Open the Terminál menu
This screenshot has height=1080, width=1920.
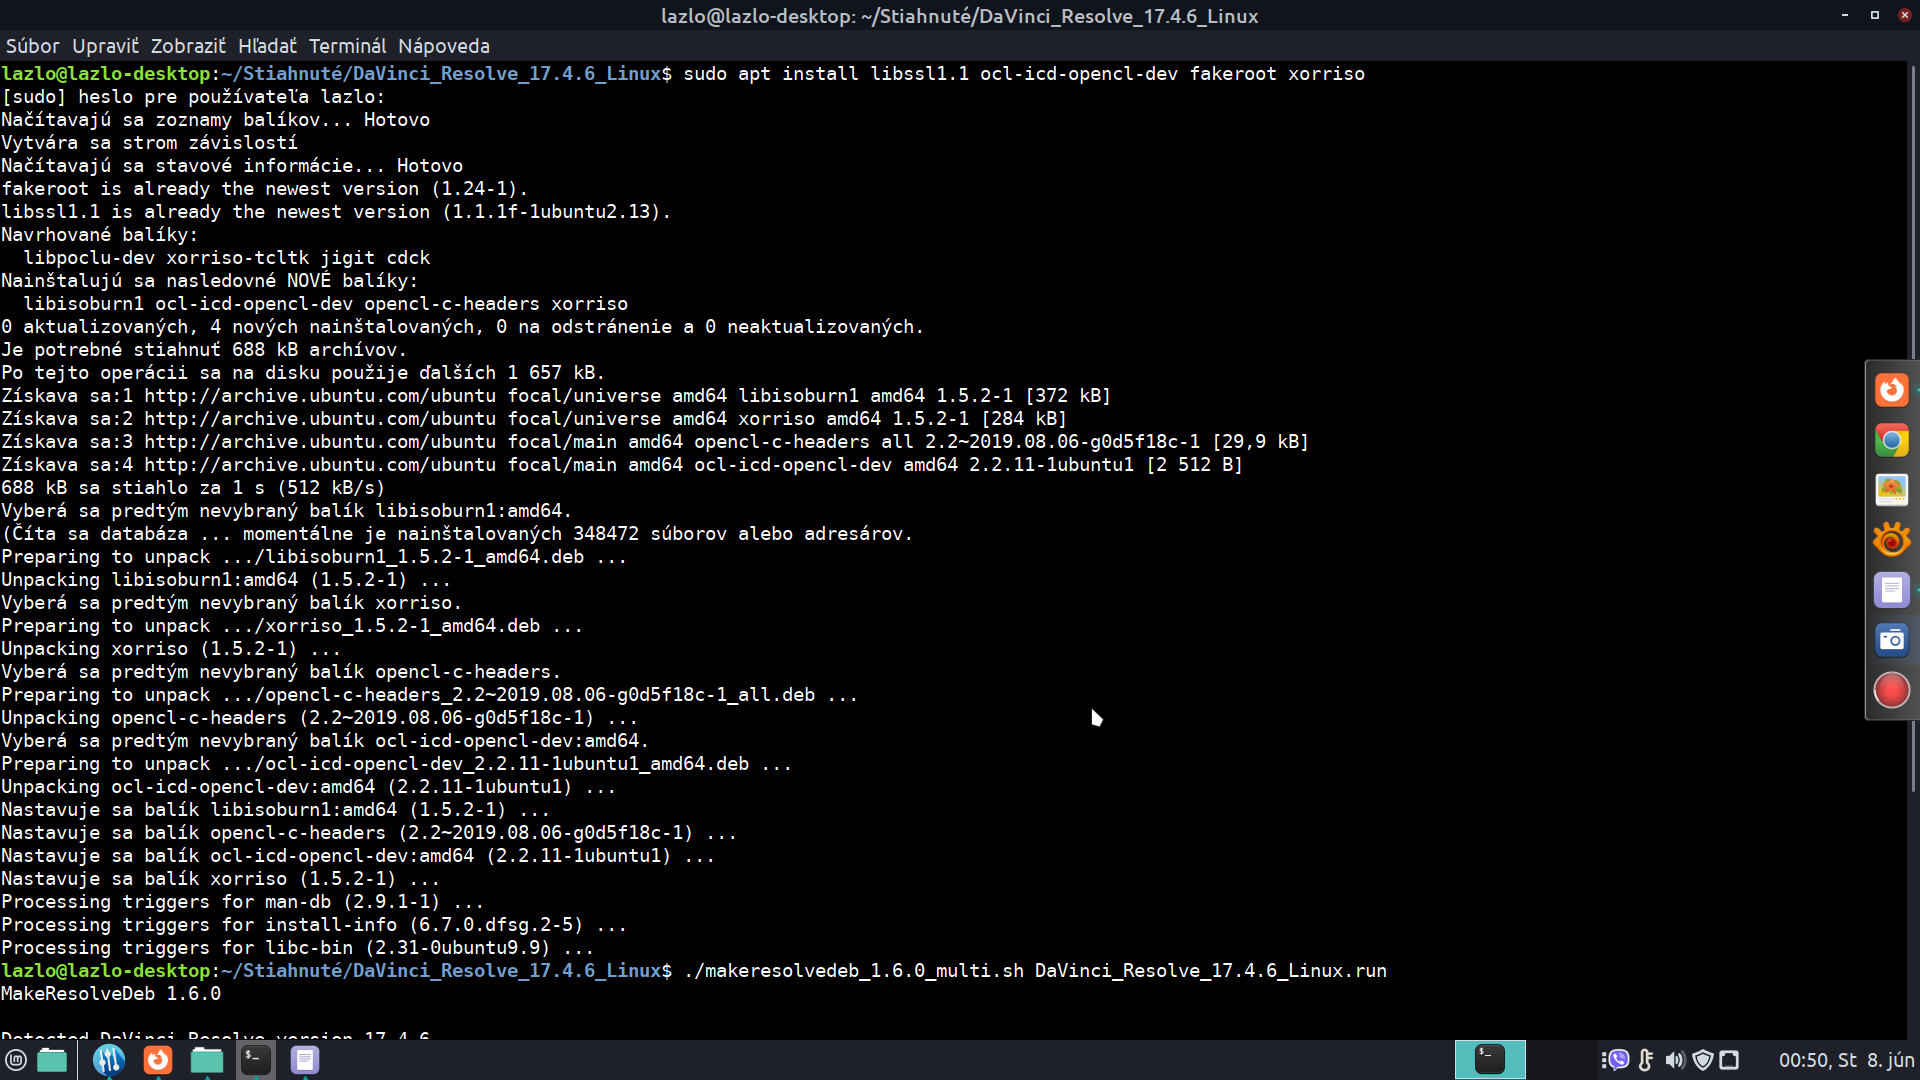coord(347,46)
